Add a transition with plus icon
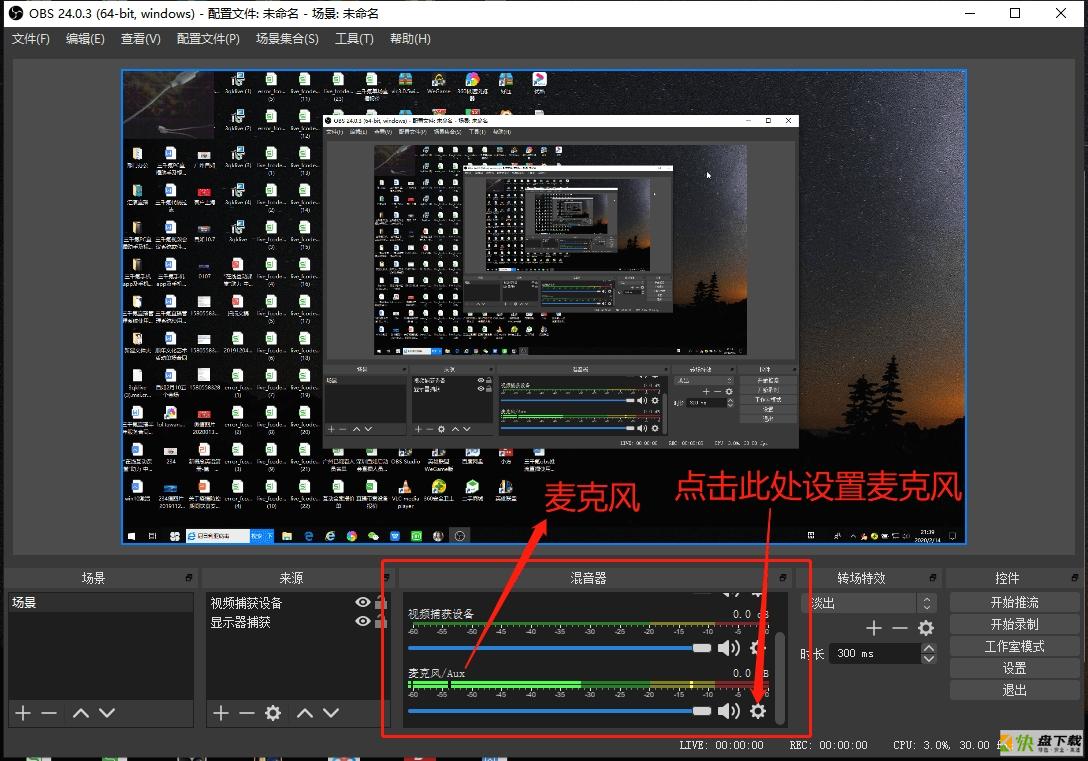Screen dimensions: 1088x761 click(874, 629)
